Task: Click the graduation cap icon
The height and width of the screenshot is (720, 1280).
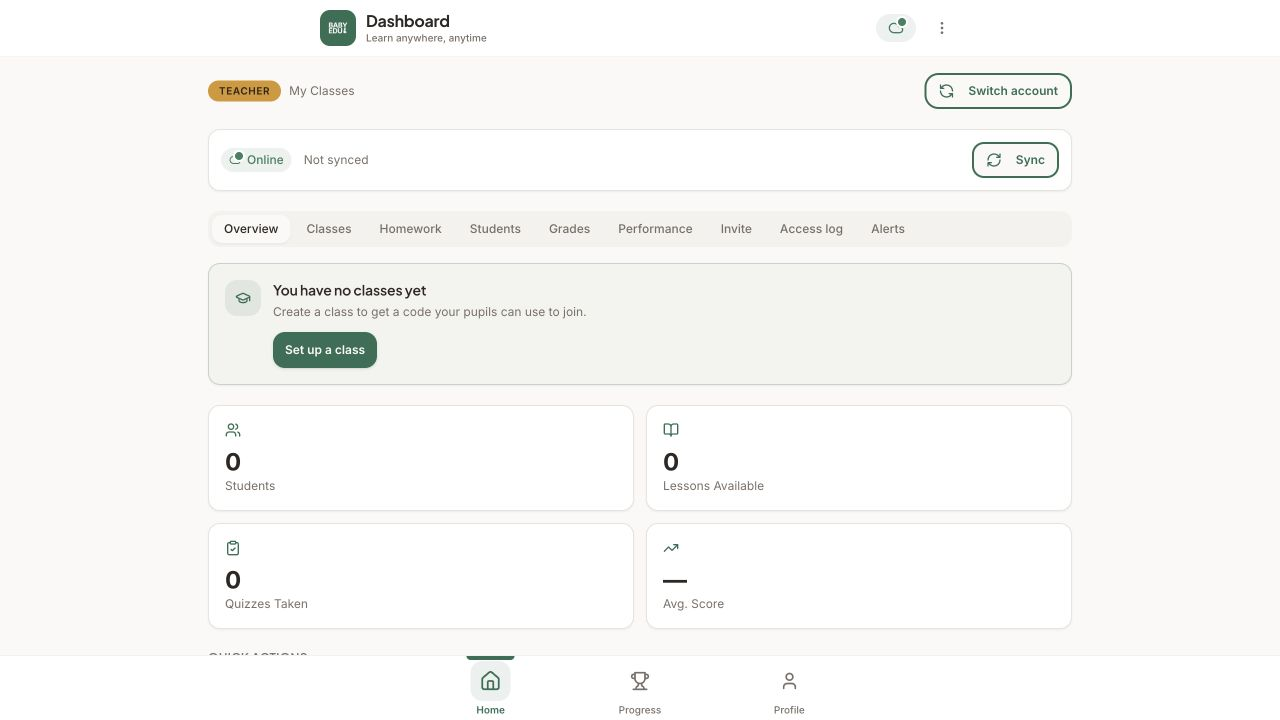Action: 243,298
